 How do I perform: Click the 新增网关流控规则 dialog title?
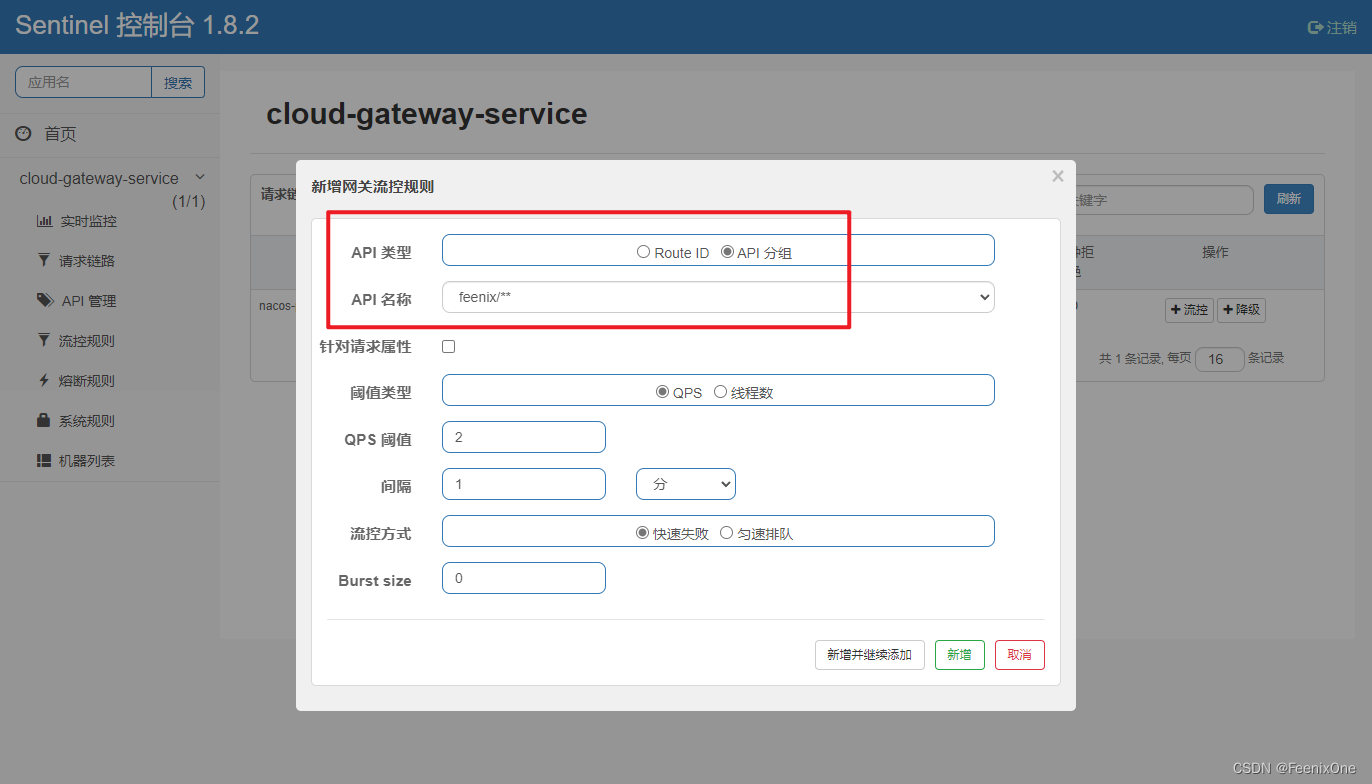click(373, 186)
